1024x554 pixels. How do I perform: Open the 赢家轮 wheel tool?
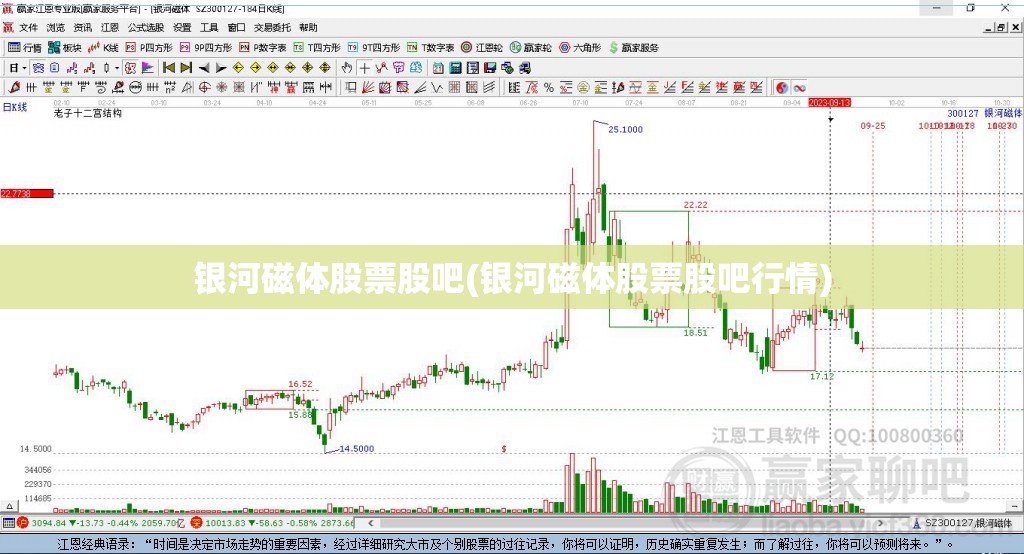530,48
